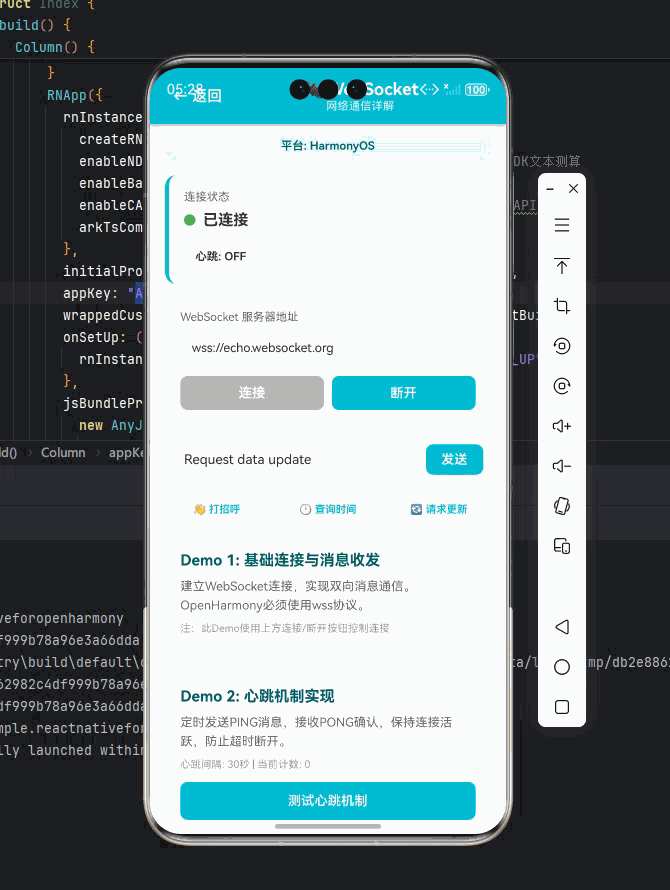Tap the 返回 back button in app header

[198, 95]
